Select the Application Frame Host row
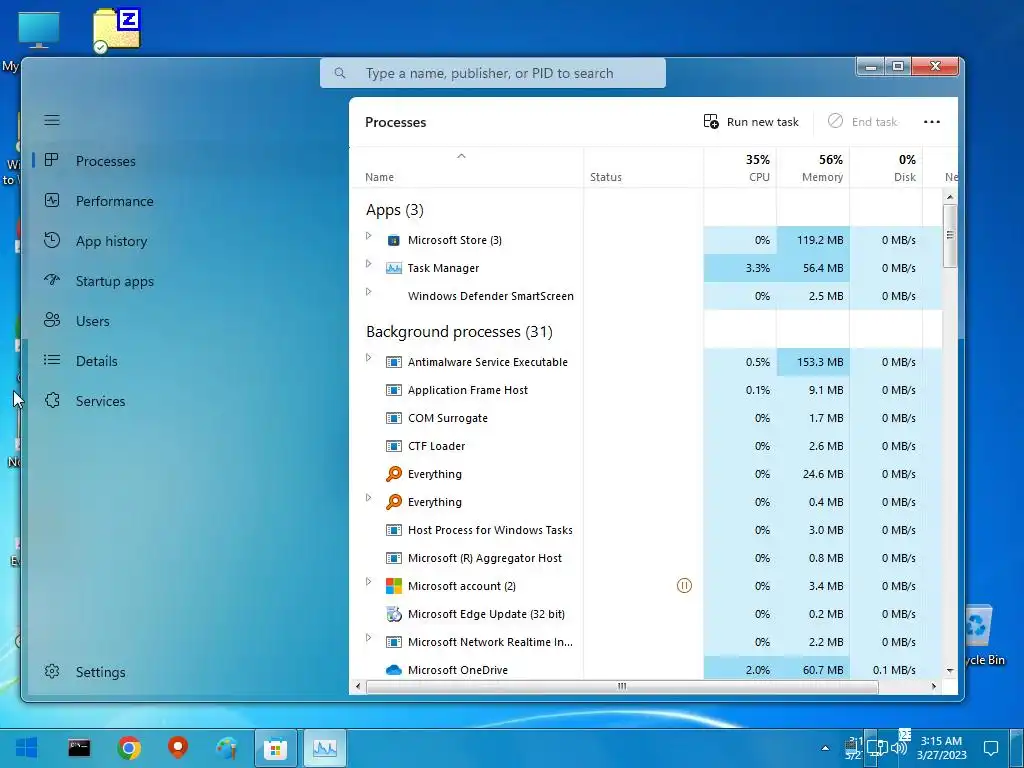This screenshot has height=768, width=1024. click(646, 390)
